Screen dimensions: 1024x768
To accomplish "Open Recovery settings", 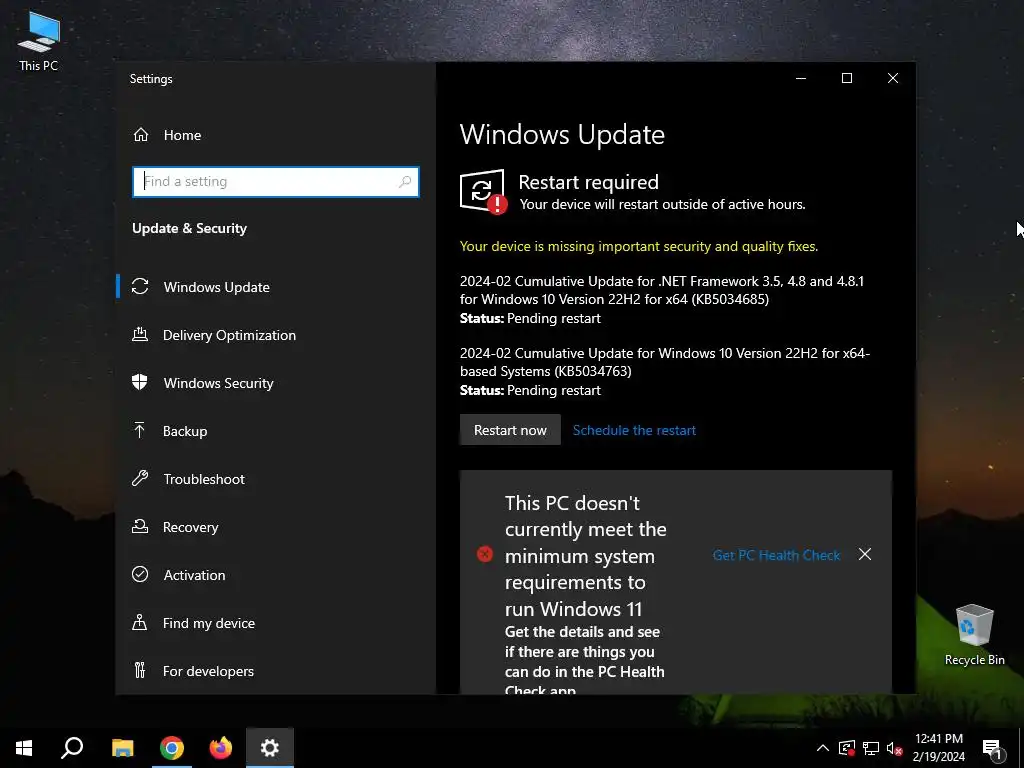I will click(x=275, y=527).
